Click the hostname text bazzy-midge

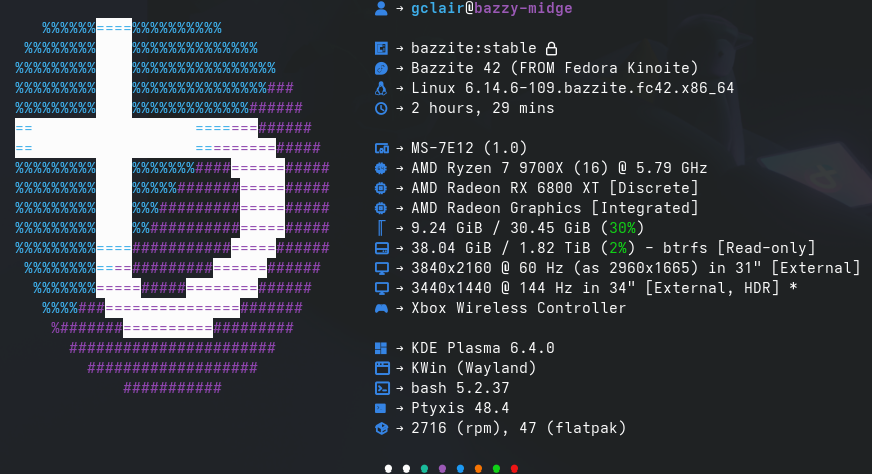pos(523,8)
